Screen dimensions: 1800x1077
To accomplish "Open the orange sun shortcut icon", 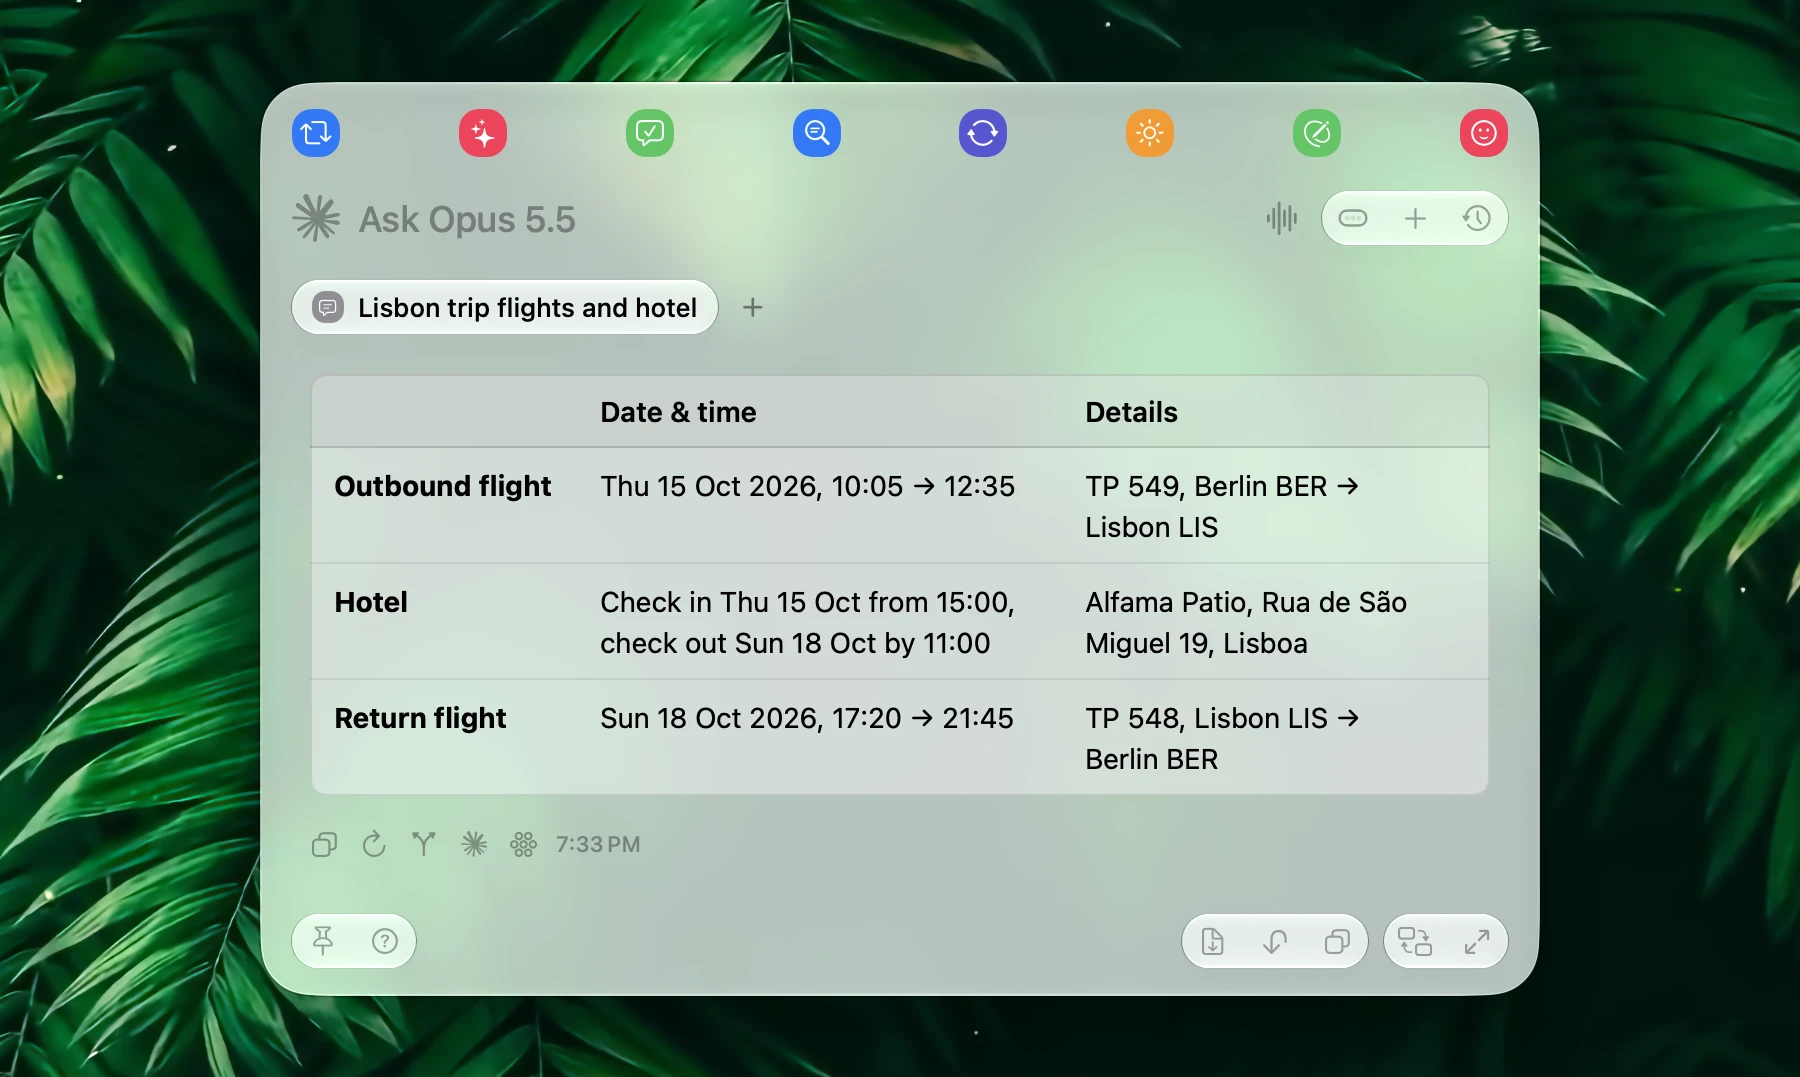I will click(x=1150, y=133).
